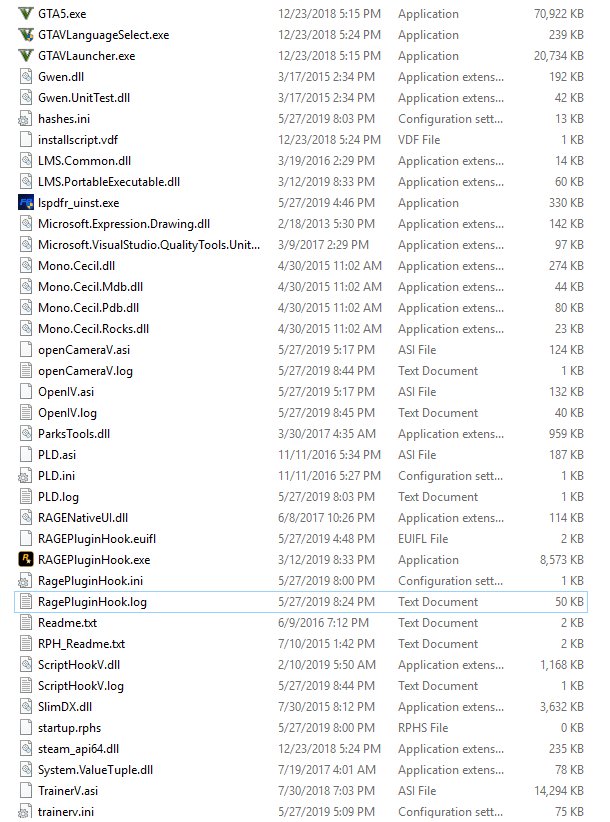Select the Microsoft.VisualStudio.QualityTools.Unit... file name
The width and height of the screenshot is (610, 822).
click(149, 245)
